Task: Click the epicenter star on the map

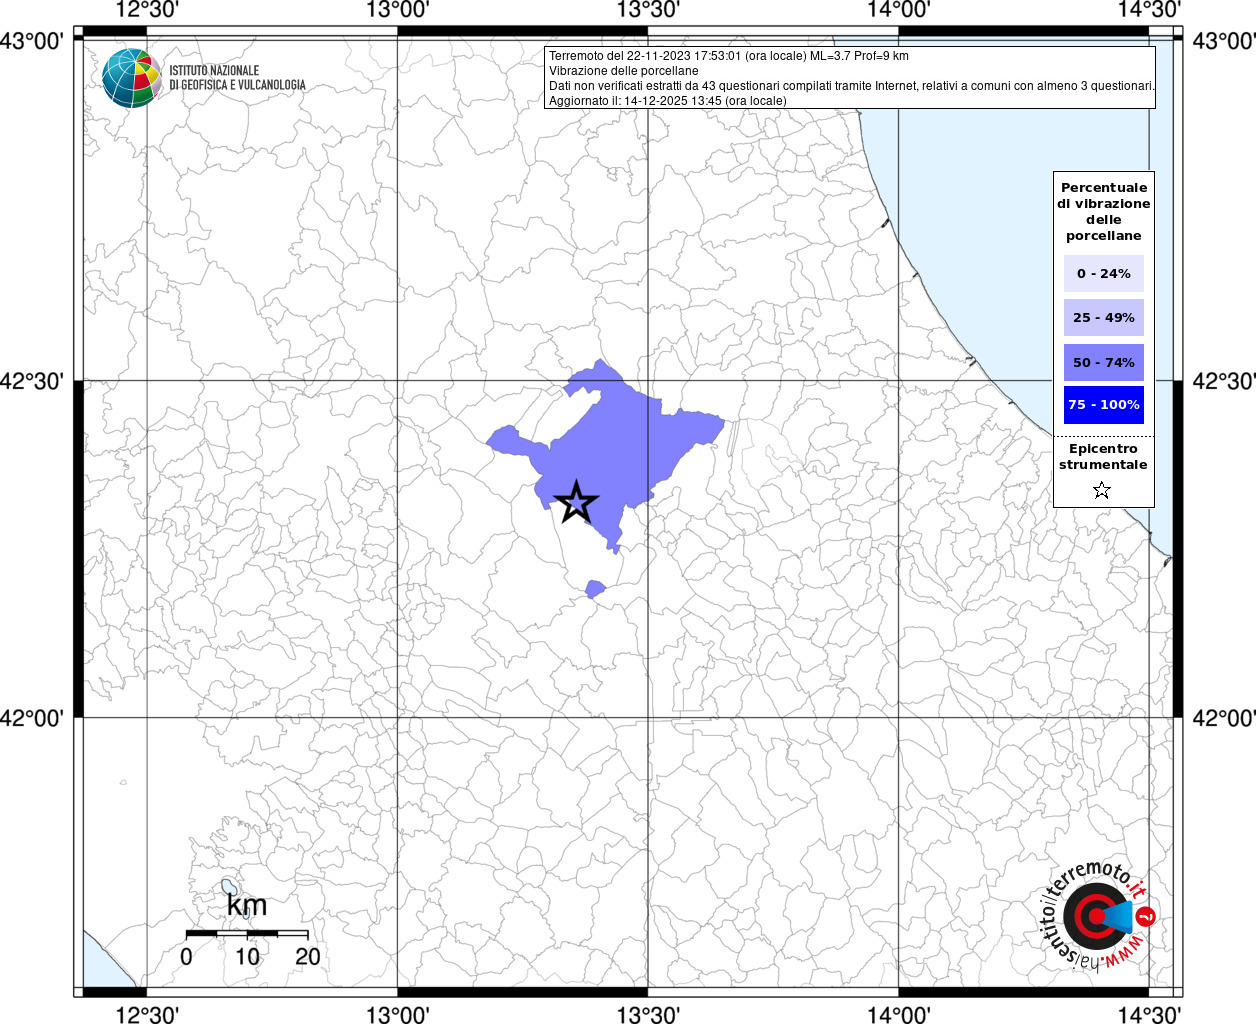Action: tap(576, 502)
